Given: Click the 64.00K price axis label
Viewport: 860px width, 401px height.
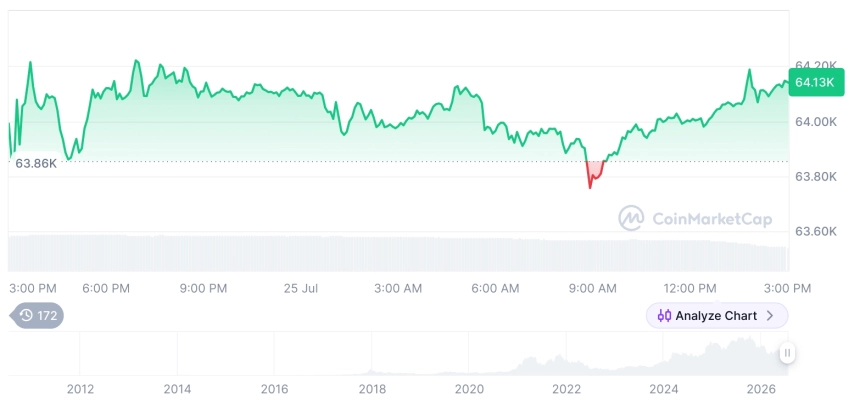Looking at the screenshot, I should coord(816,122).
